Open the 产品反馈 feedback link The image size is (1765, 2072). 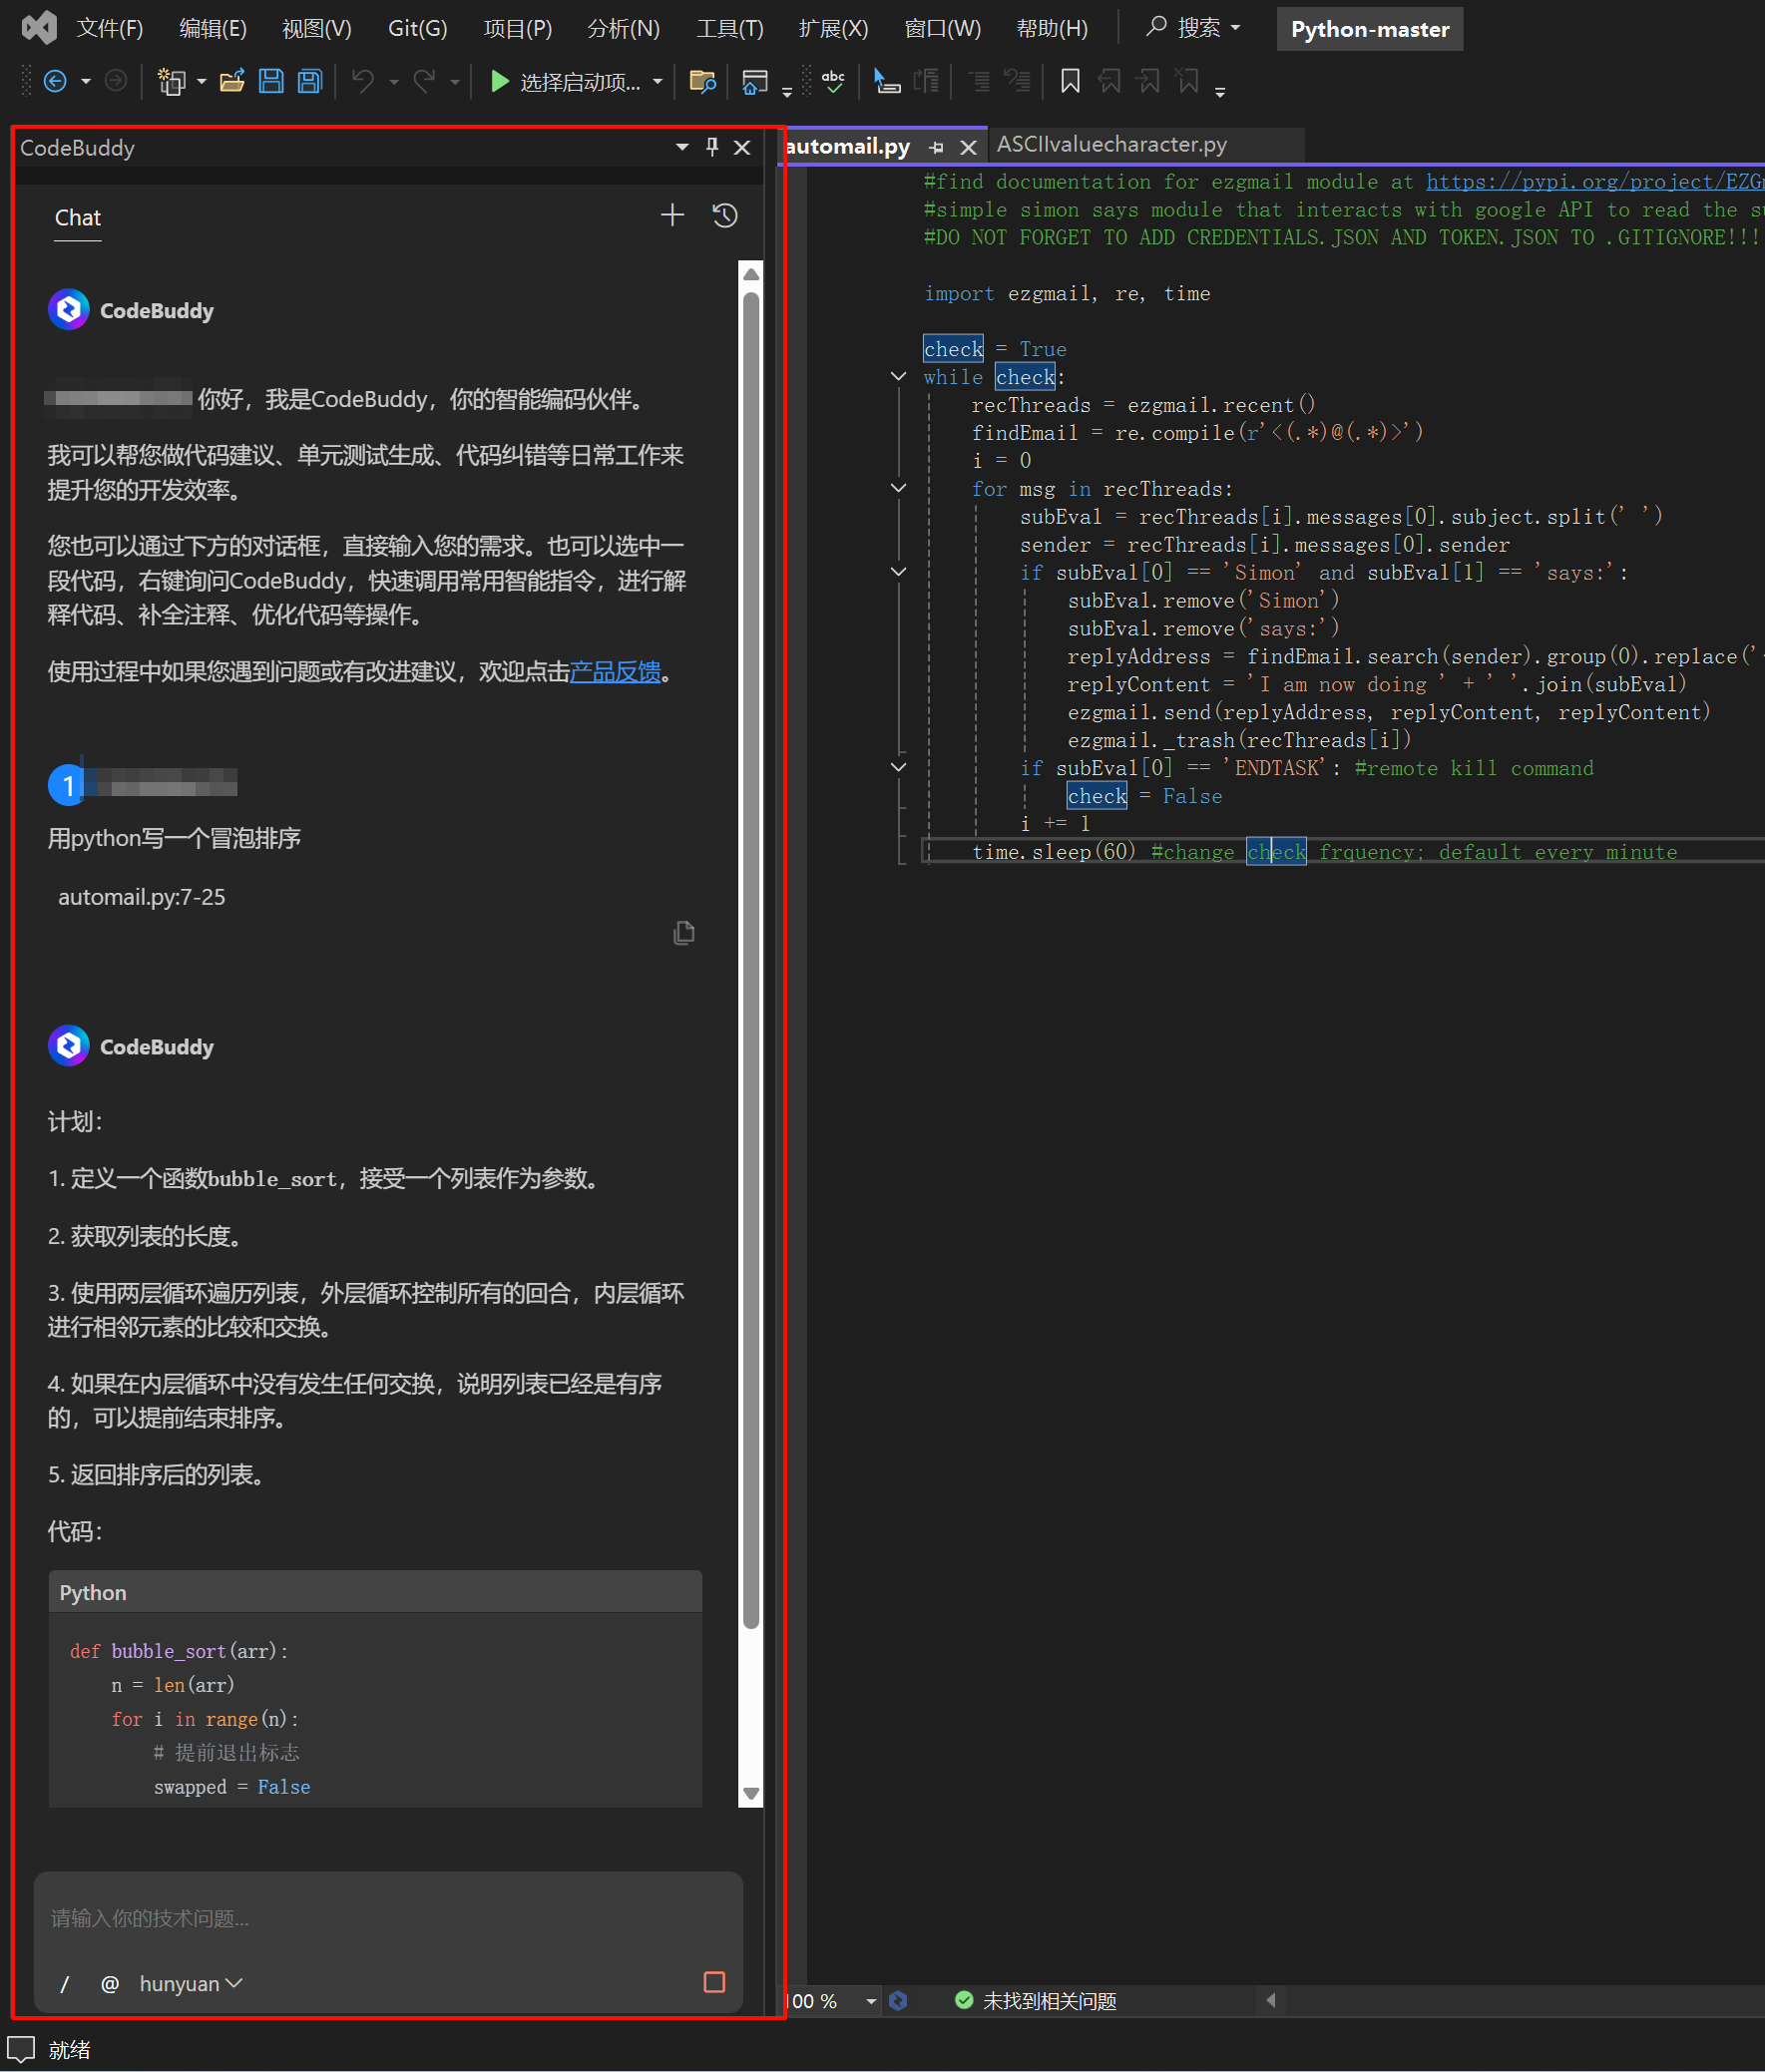coord(615,671)
